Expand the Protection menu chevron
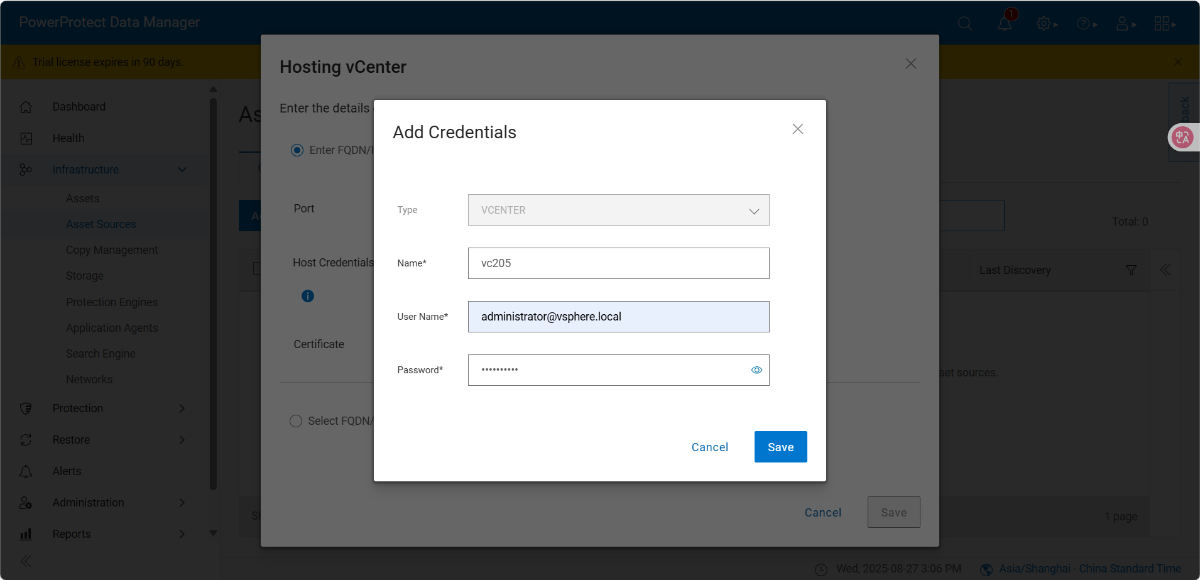1200x580 pixels. [x=182, y=408]
